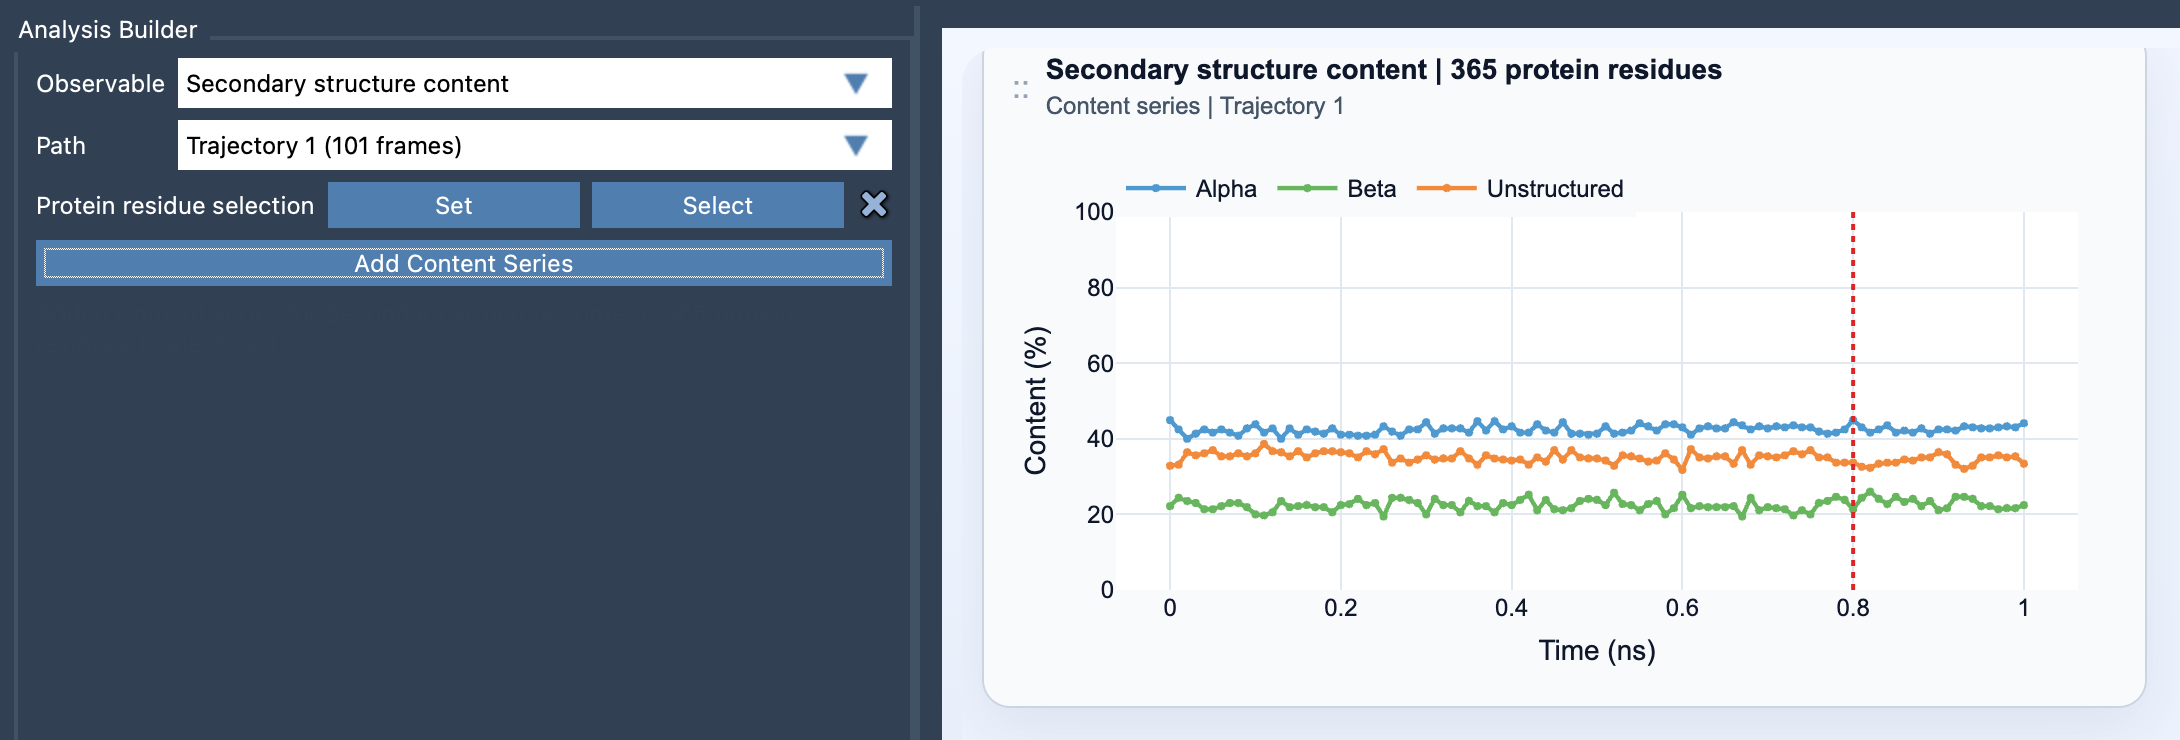The image size is (2180, 740).
Task: Toggle Alpha series visibility in the legend
Action: [1225, 188]
